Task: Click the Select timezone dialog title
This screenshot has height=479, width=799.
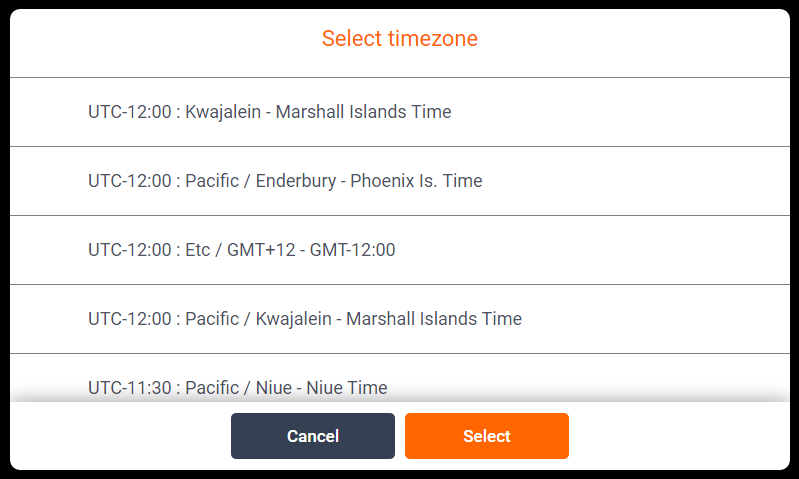Action: 399,39
